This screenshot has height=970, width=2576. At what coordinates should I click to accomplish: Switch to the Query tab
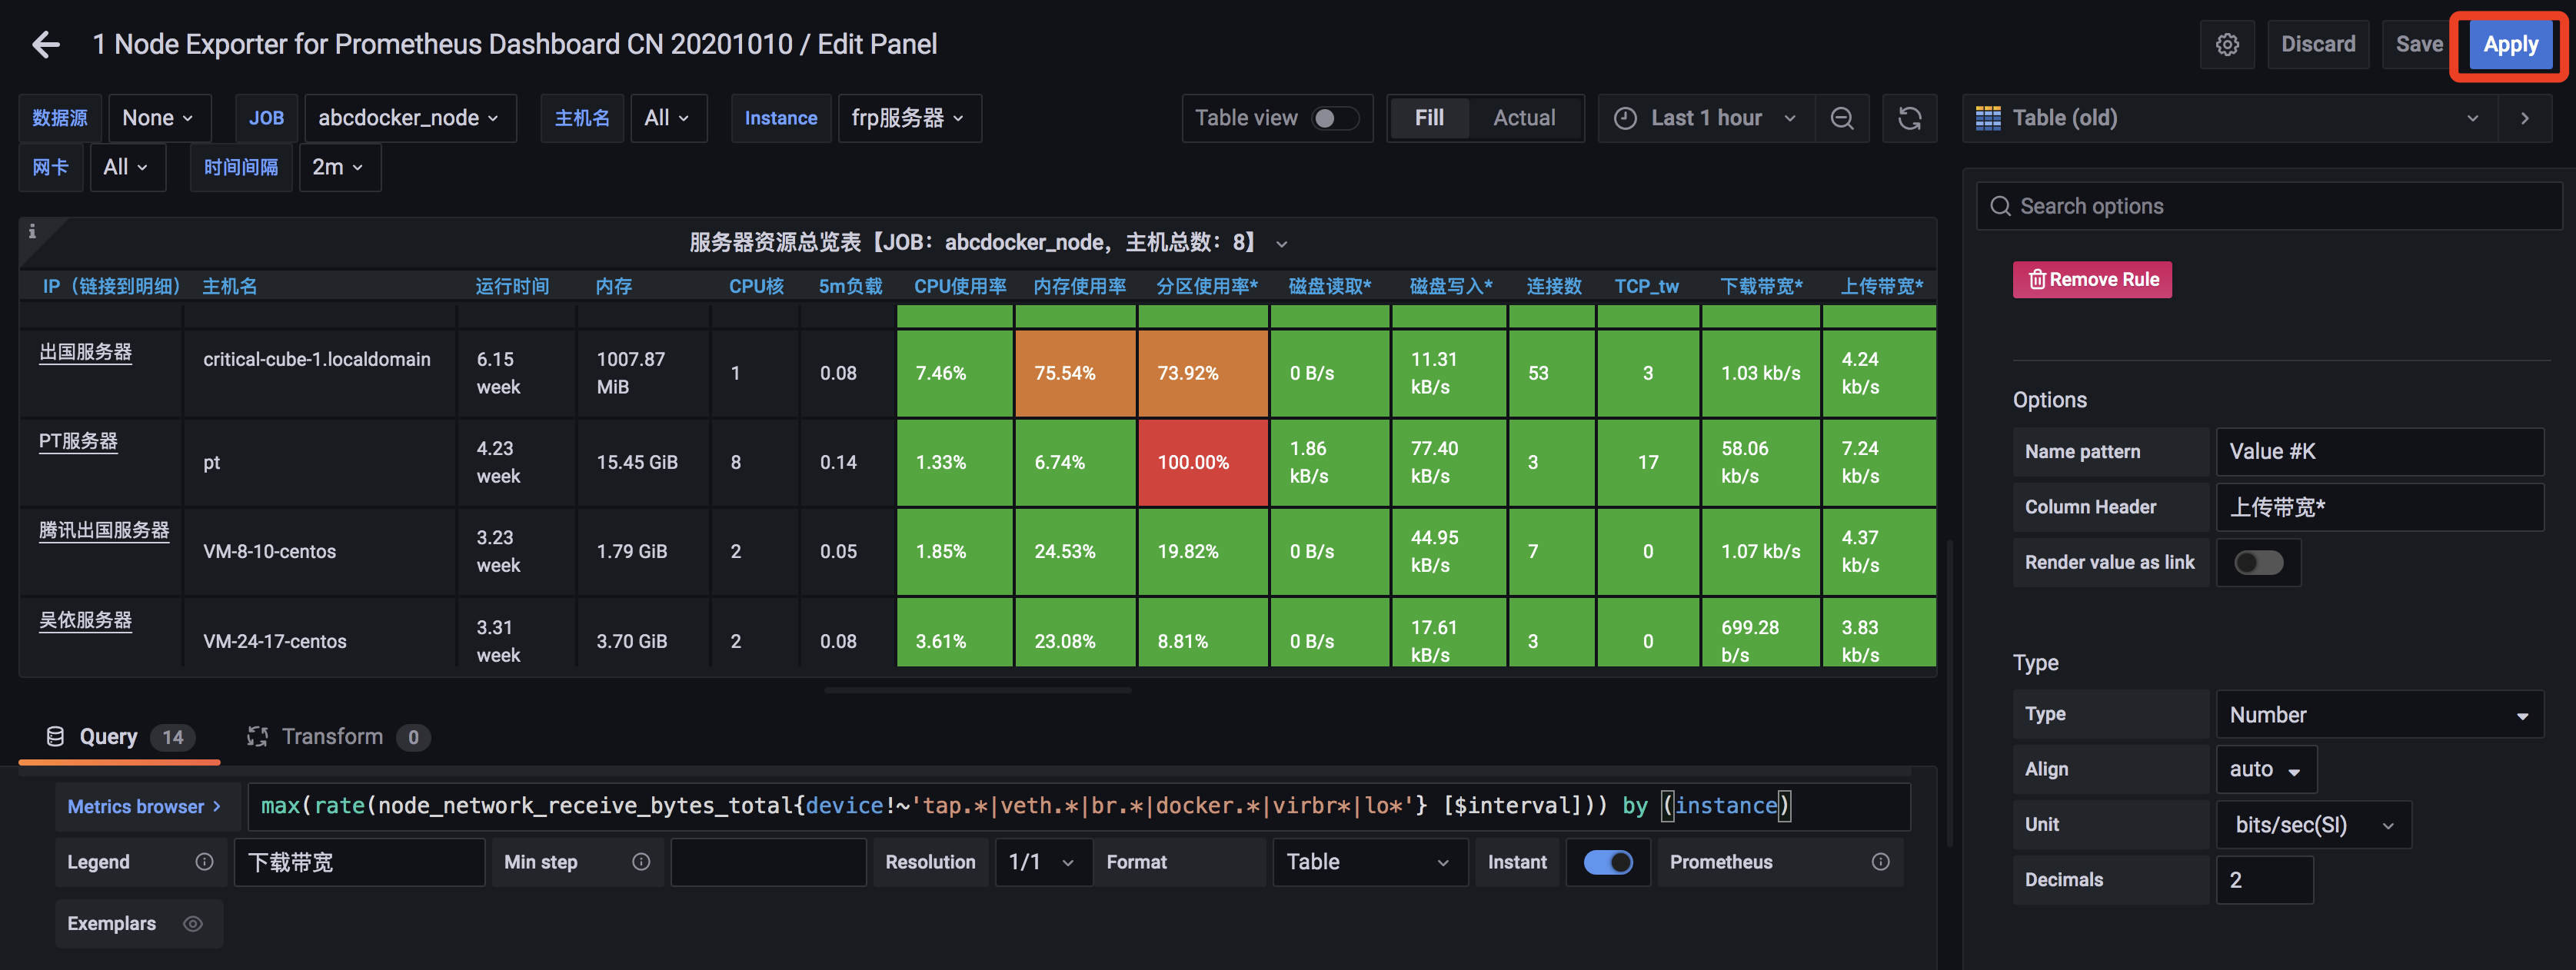pyautogui.click(x=120, y=737)
